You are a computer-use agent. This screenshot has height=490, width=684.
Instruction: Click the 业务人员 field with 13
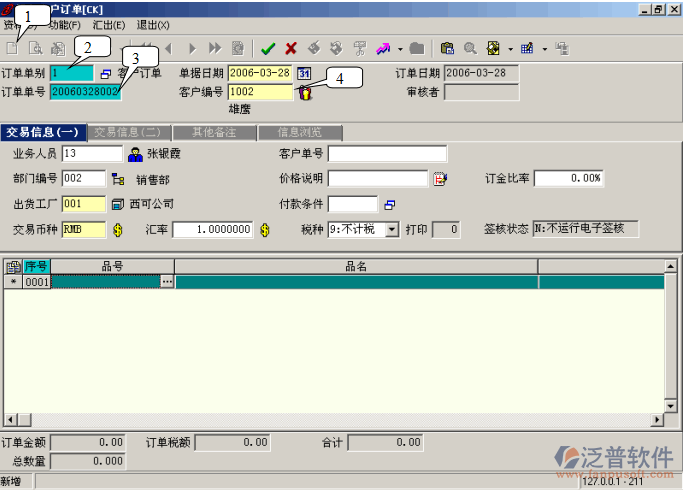tap(92, 154)
